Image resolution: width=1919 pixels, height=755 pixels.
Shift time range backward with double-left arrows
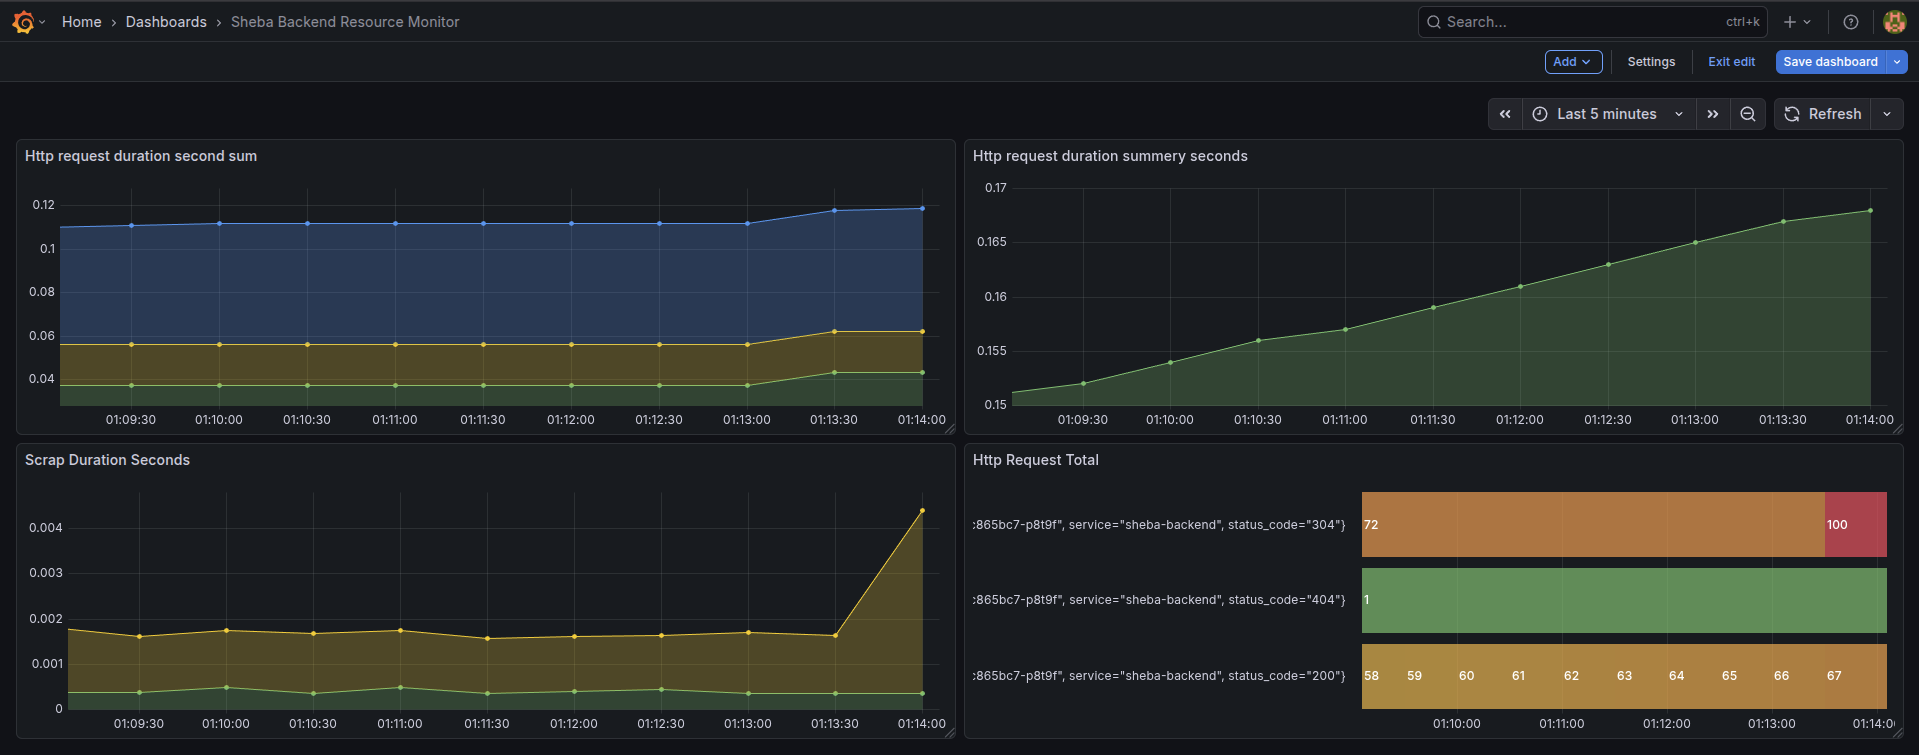click(x=1505, y=114)
